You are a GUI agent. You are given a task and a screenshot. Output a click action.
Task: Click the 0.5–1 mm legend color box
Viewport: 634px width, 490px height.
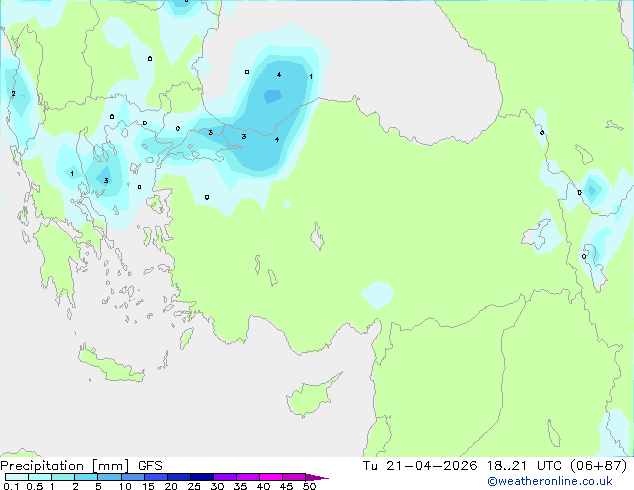tap(40, 477)
